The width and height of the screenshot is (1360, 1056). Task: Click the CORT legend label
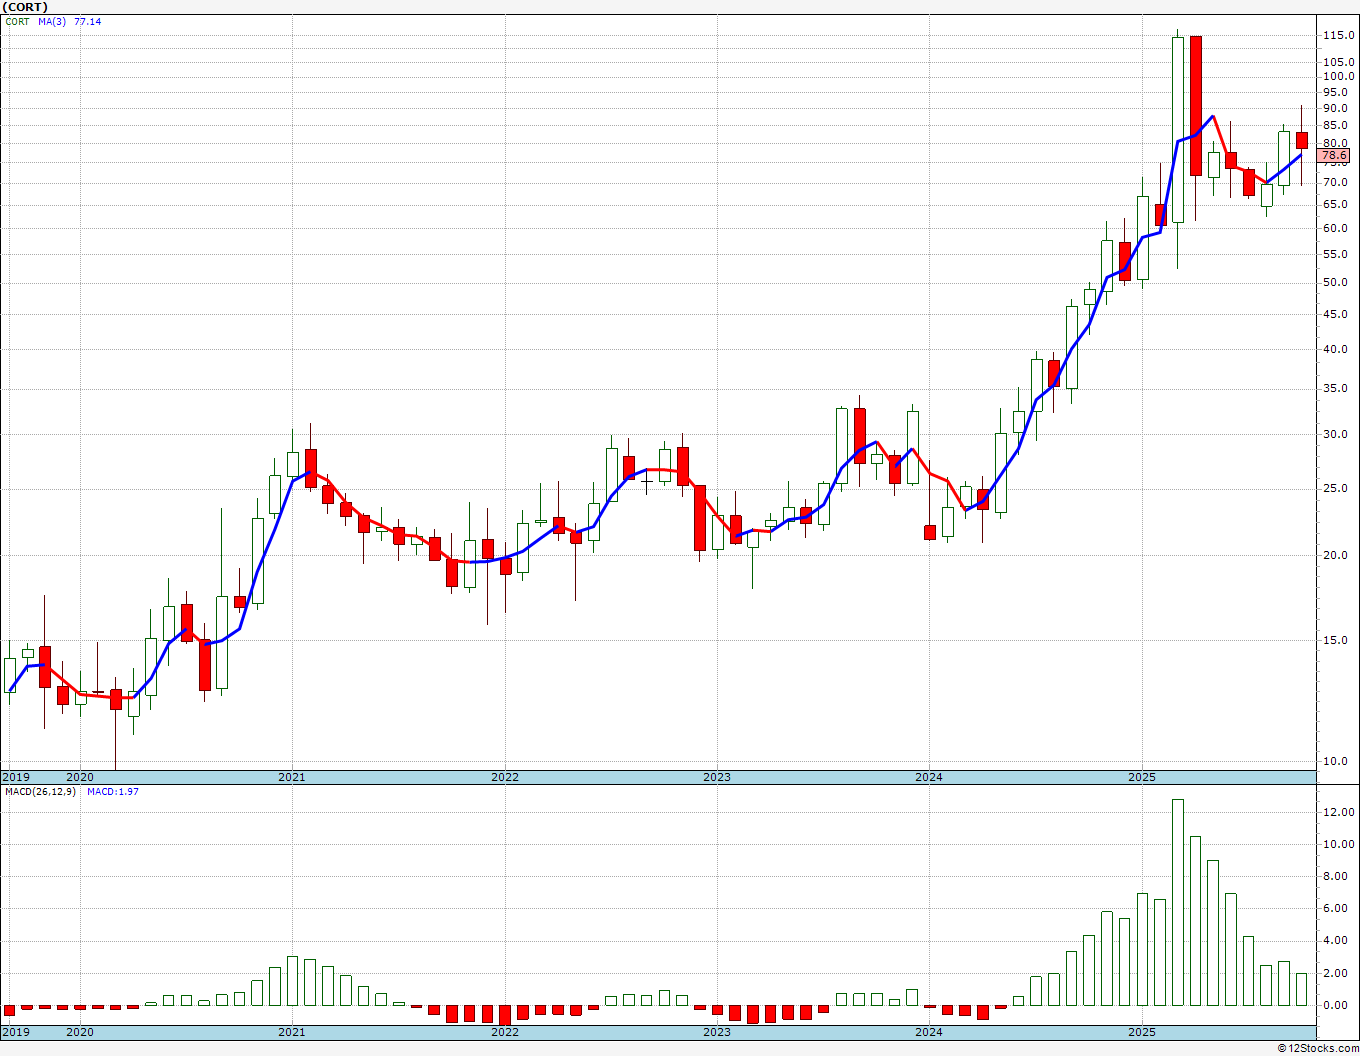point(17,21)
